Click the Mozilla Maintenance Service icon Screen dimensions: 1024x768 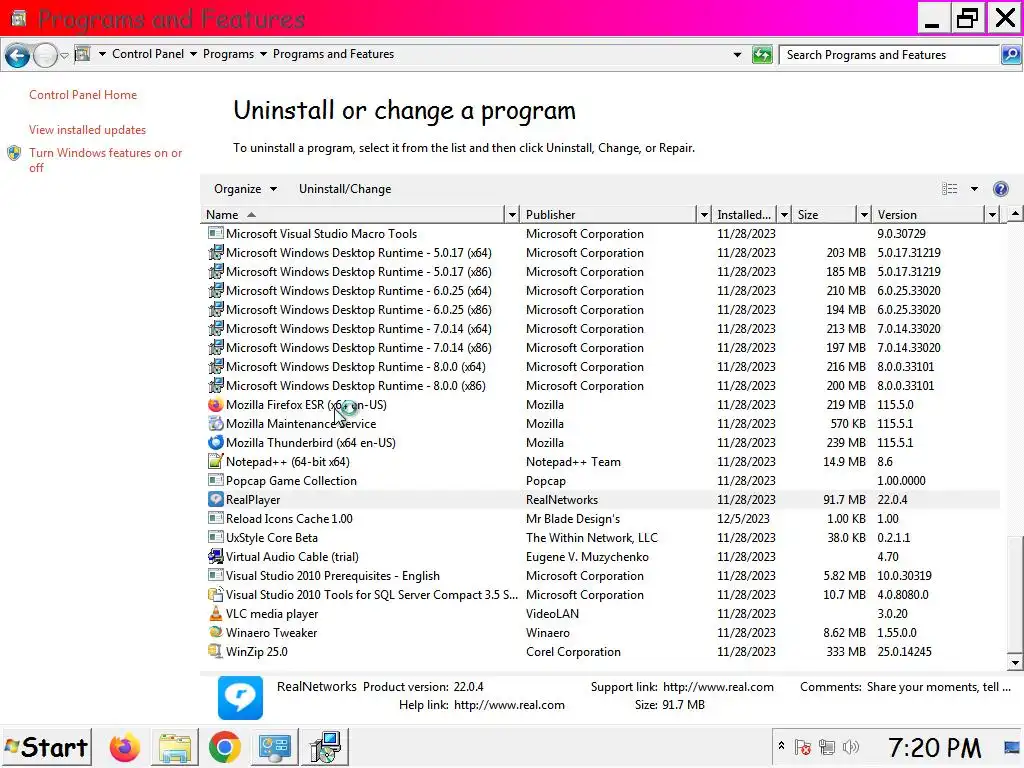(216, 424)
